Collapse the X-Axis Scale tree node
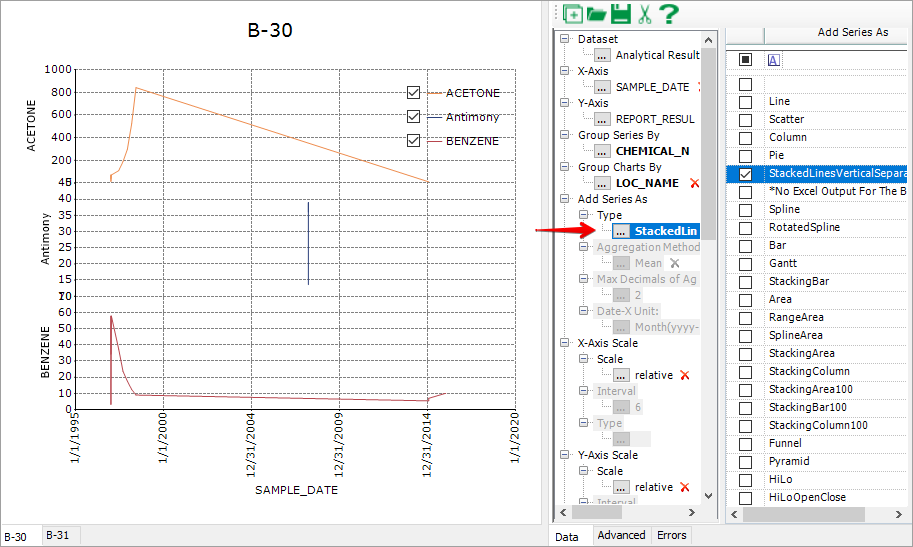This screenshot has width=913, height=547. pyautogui.click(x=566, y=343)
